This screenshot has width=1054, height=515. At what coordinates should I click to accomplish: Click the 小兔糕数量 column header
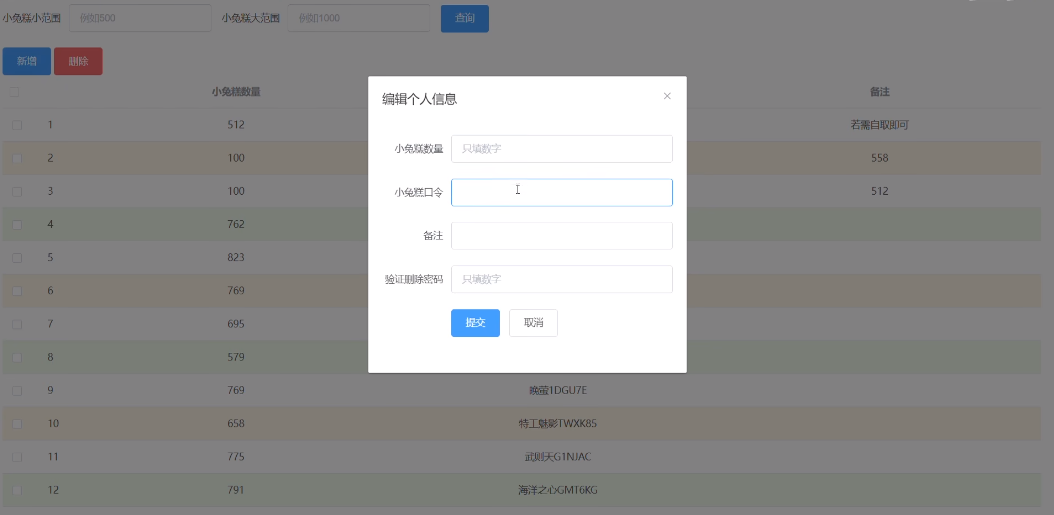tap(236, 92)
